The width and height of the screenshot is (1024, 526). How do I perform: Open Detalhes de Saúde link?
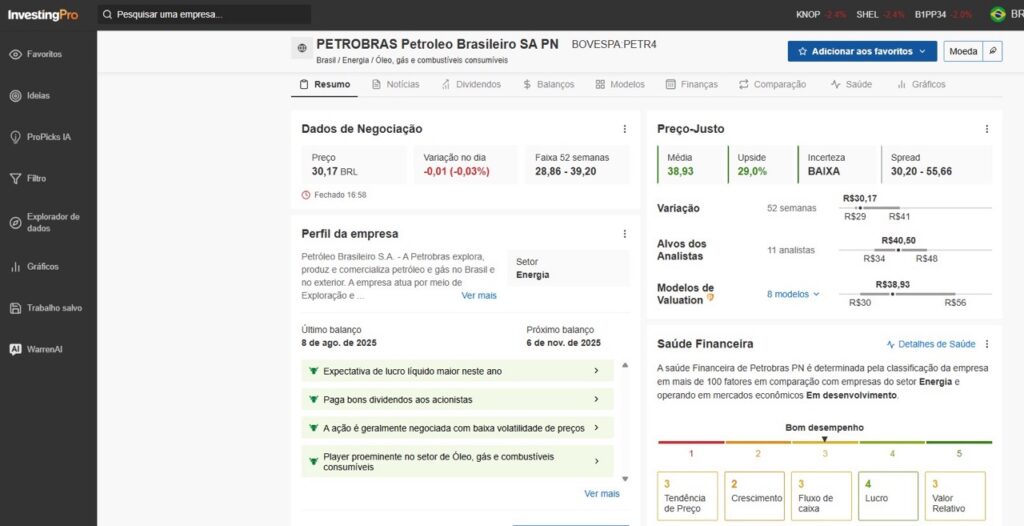coord(936,344)
